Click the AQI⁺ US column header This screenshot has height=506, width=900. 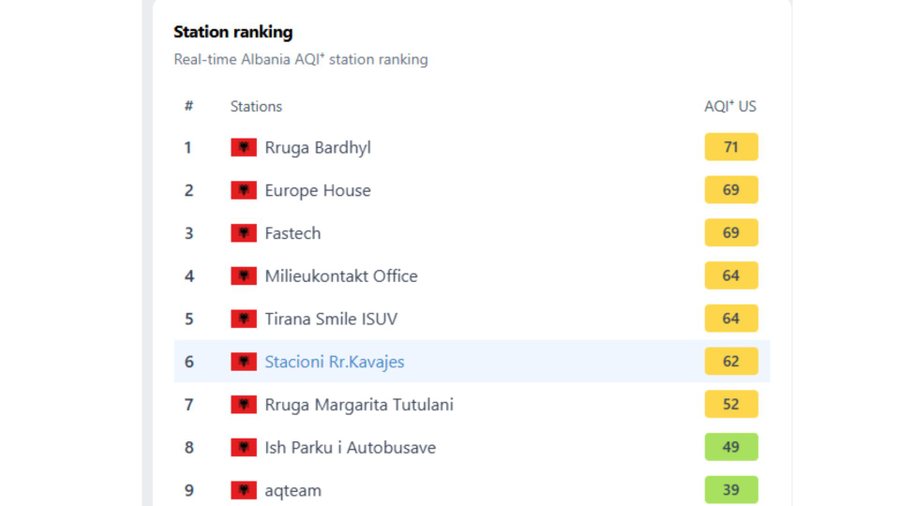(x=730, y=106)
